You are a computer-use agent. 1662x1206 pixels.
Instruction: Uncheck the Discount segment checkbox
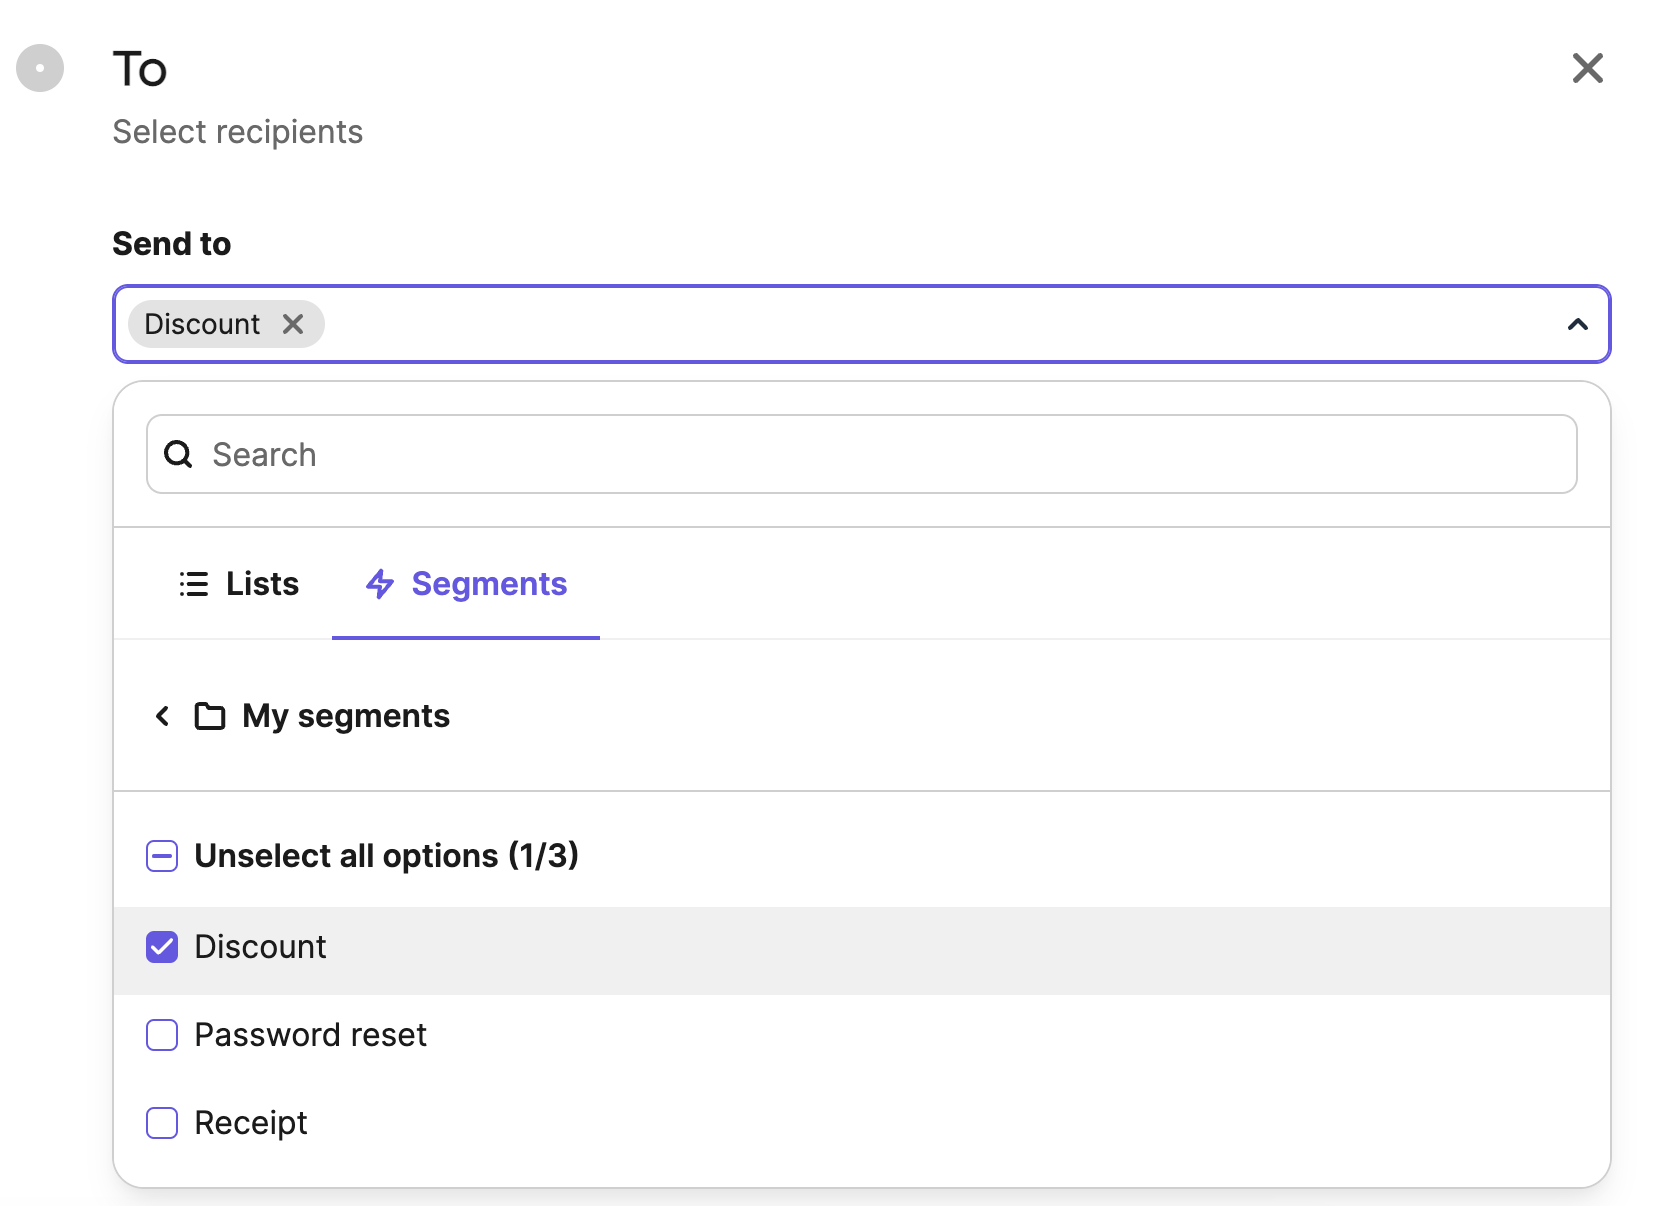click(162, 947)
